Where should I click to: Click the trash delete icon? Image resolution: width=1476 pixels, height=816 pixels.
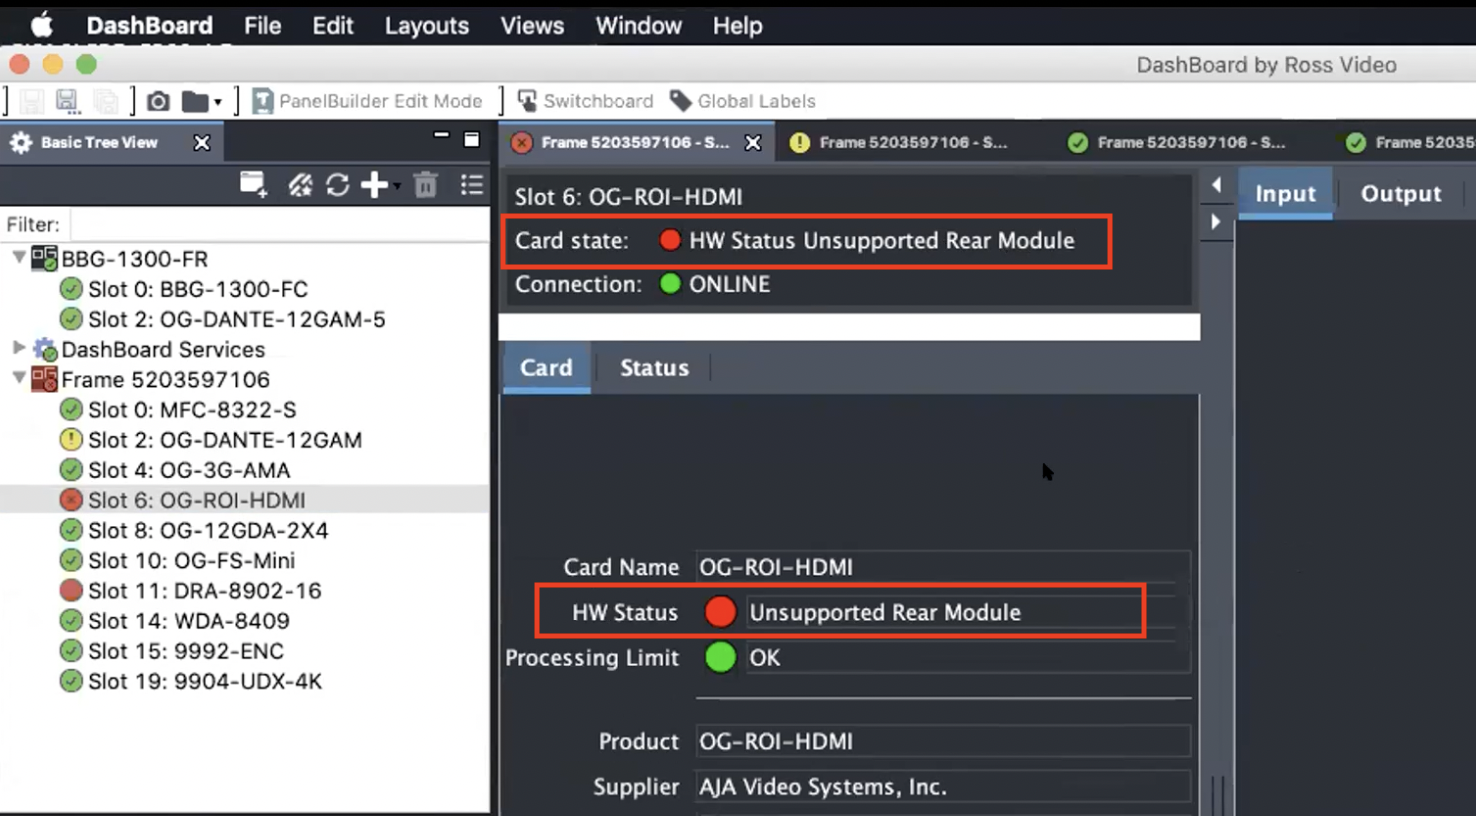tap(426, 184)
